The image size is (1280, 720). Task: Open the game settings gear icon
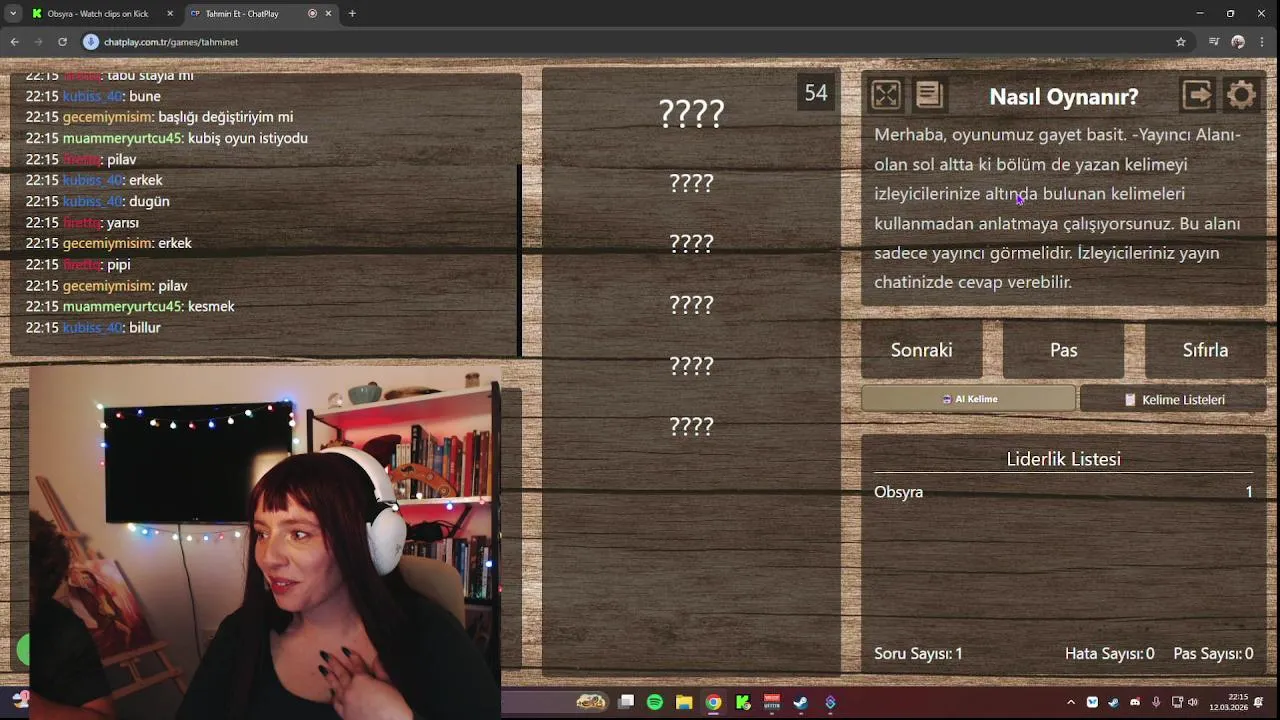click(1241, 95)
